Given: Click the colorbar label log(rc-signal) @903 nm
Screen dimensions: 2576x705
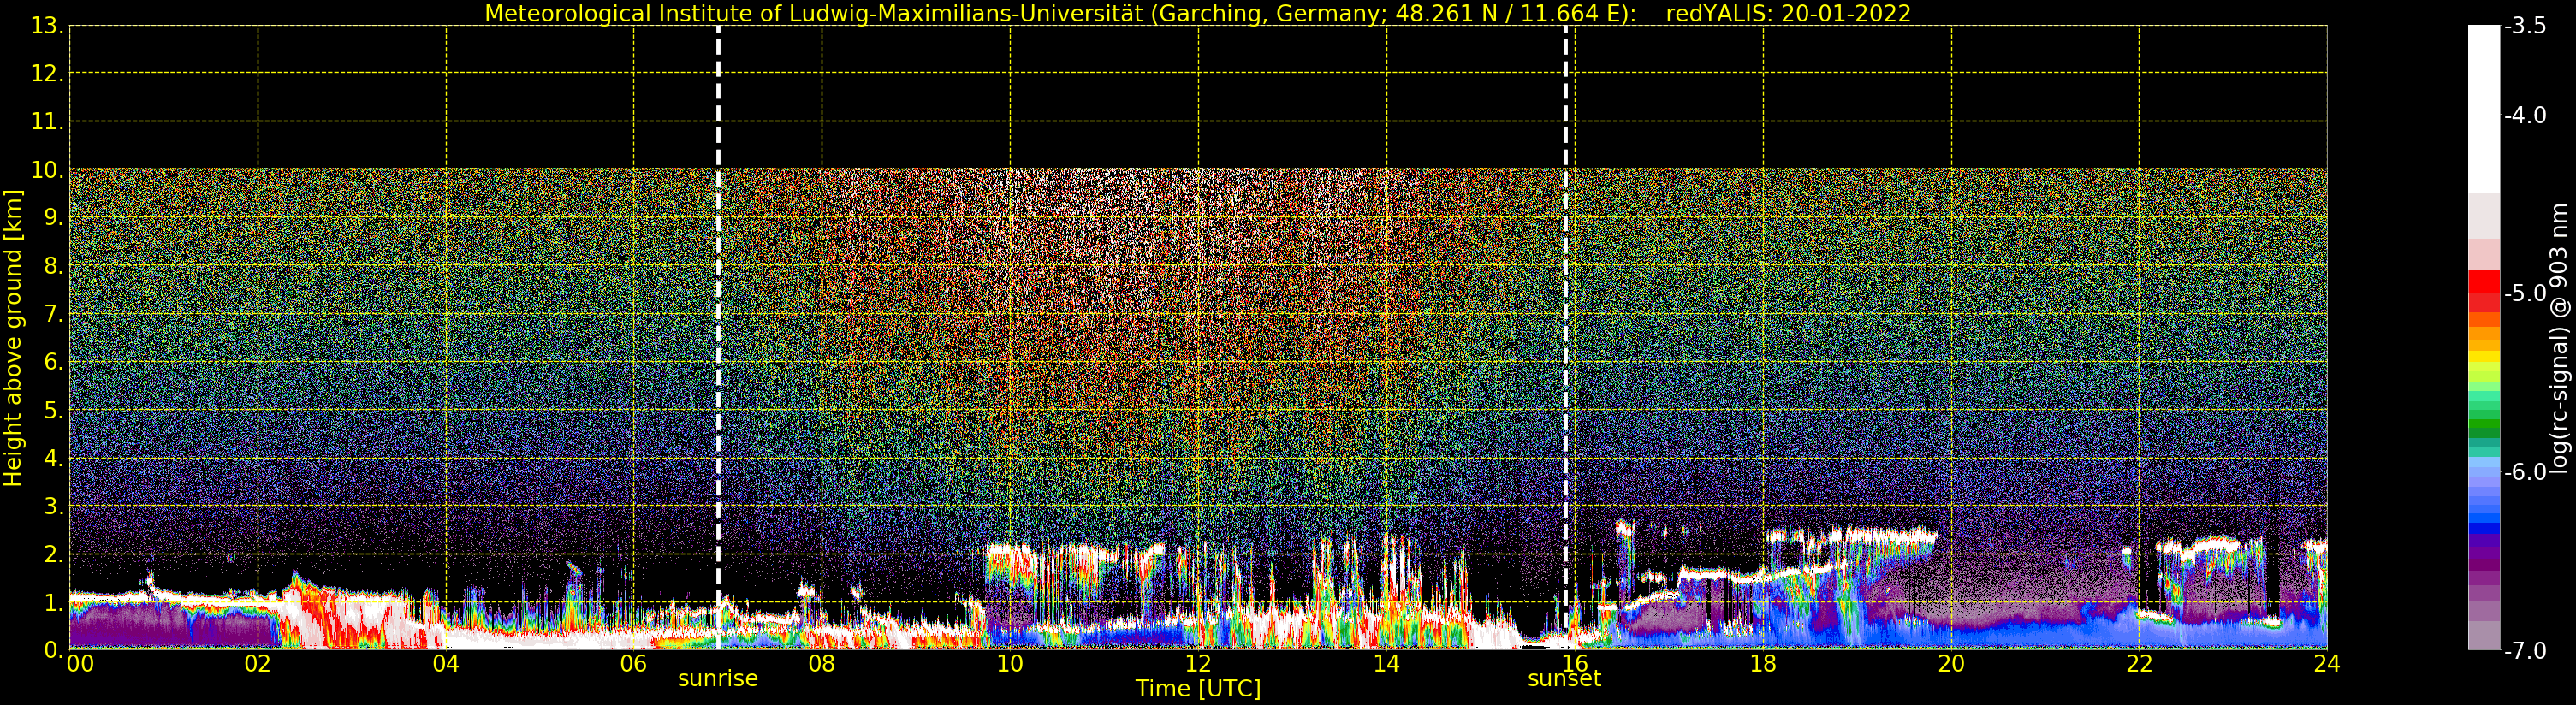Looking at the screenshot, I should (2558, 338).
